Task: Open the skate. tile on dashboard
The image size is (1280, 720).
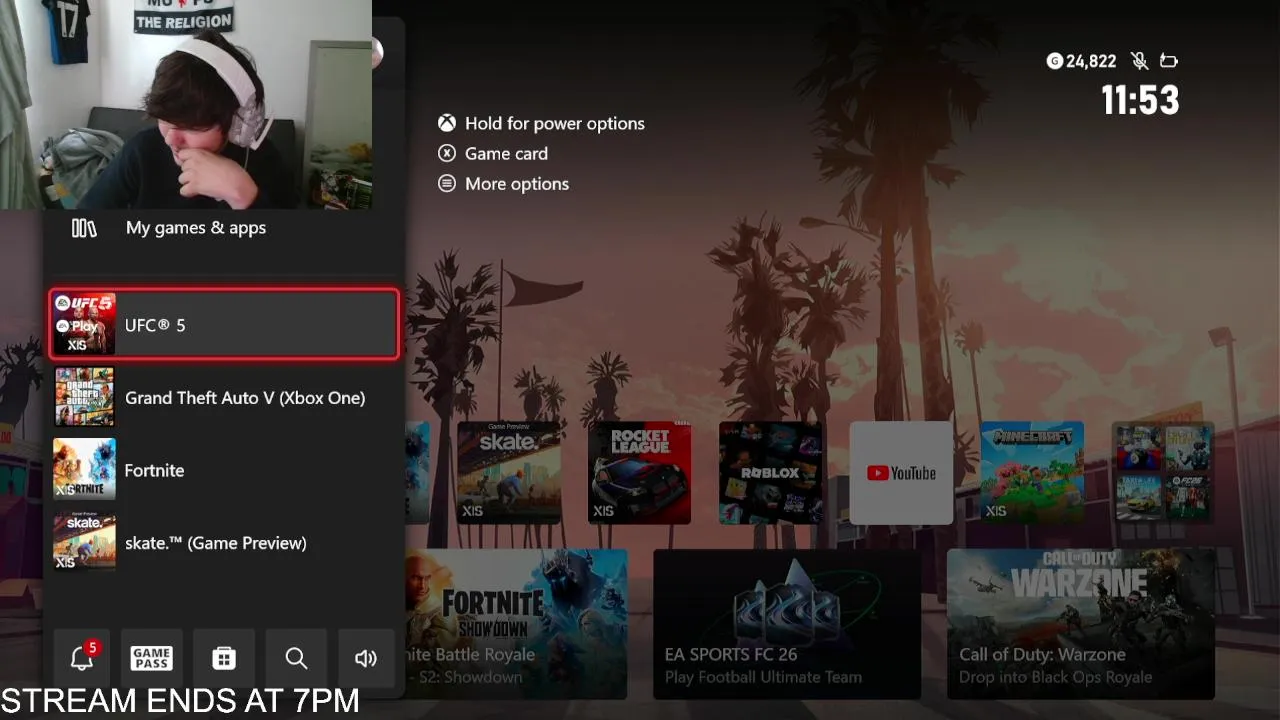Action: pyautogui.click(x=509, y=473)
